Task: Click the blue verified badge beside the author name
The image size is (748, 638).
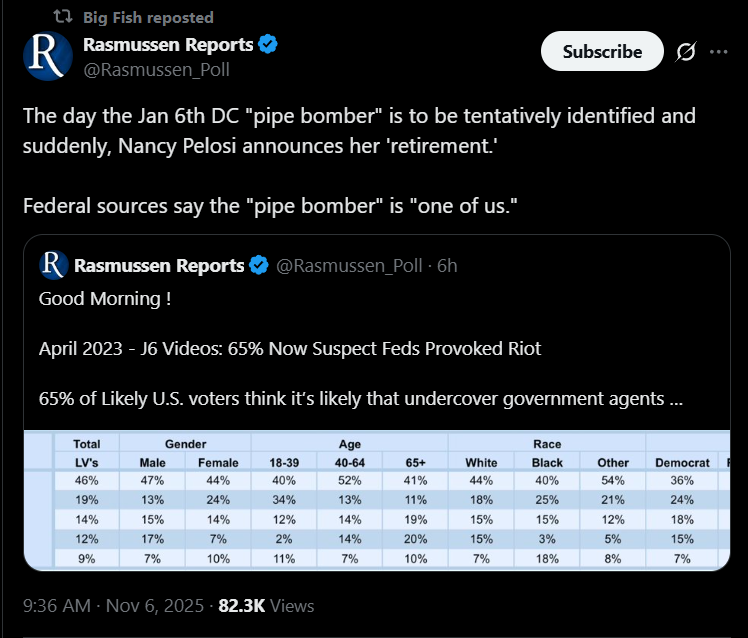Action: tap(269, 44)
